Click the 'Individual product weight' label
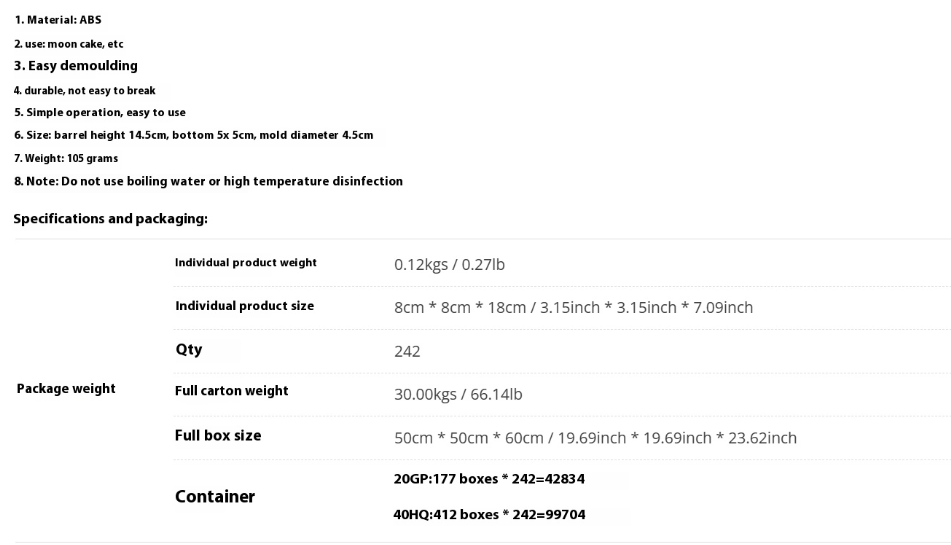 point(246,262)
